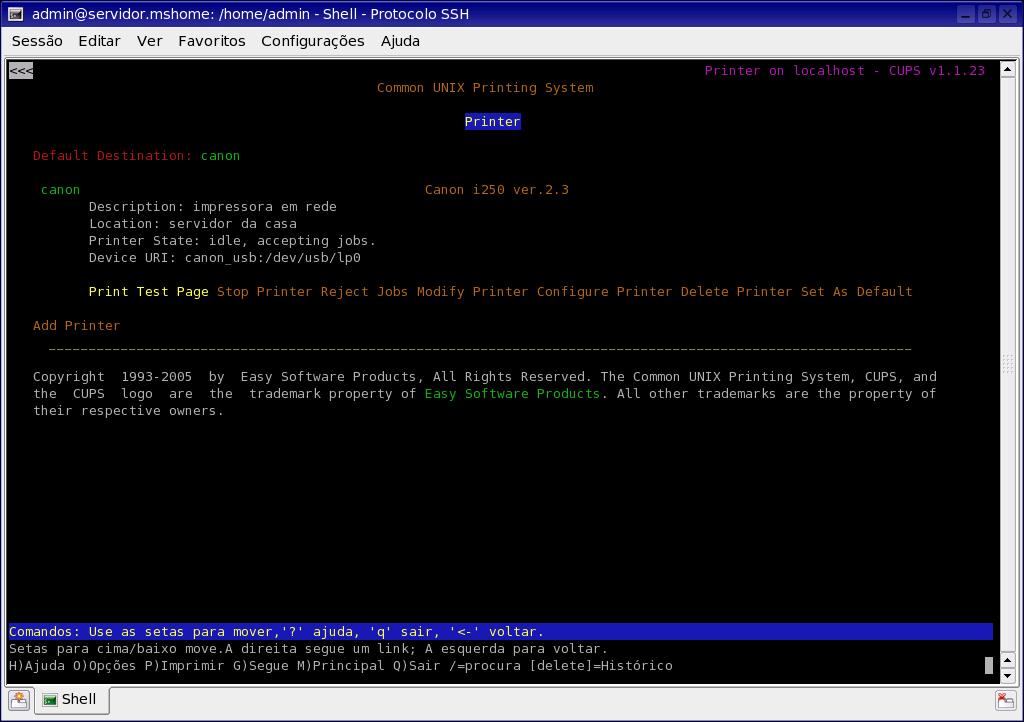Click the terminal icon in title bar
This screenshot has height=722, width=1024.
tap(16, 14)
